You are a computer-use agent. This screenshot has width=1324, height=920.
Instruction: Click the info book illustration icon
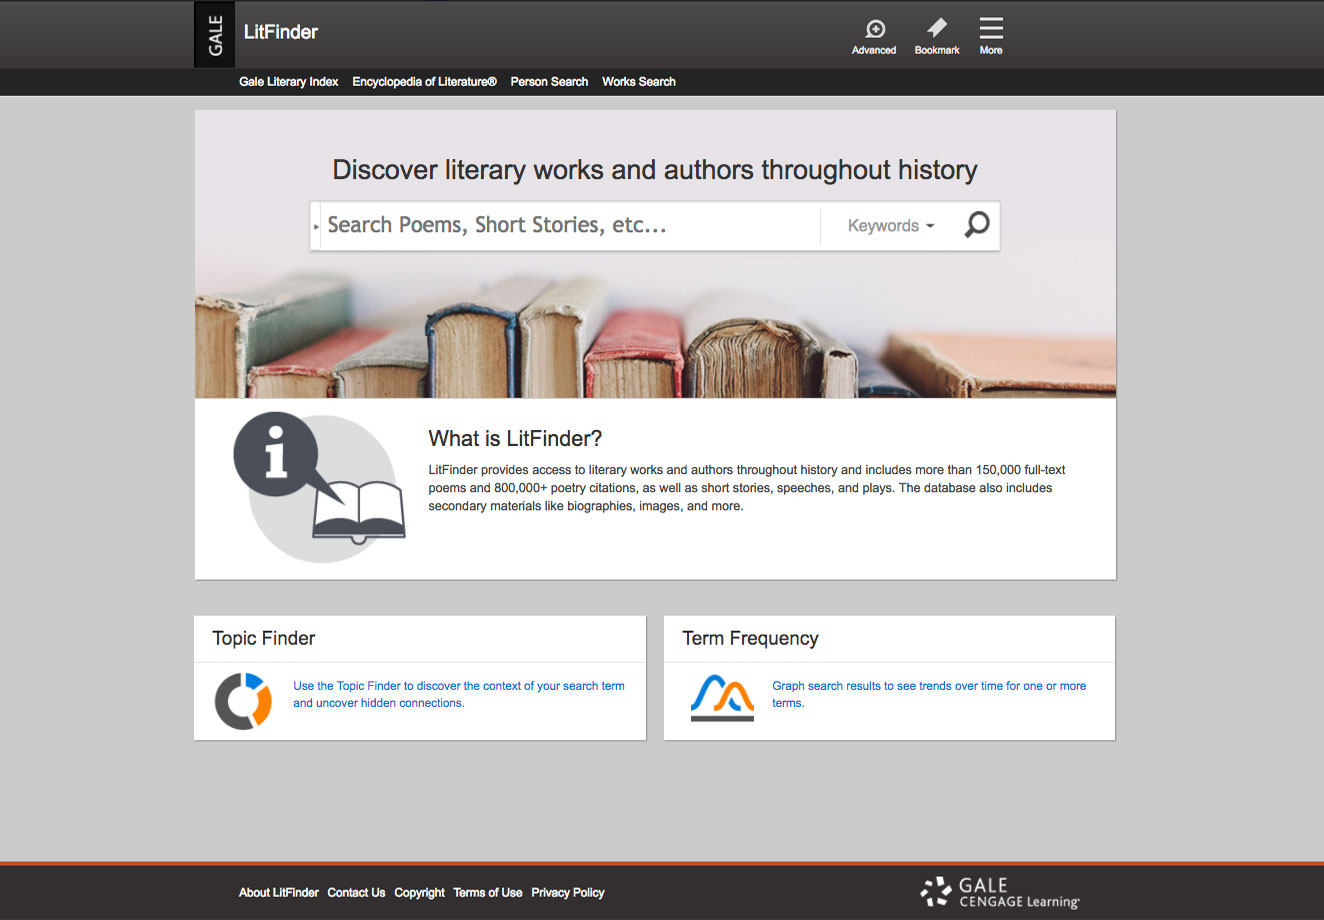tap(320, 487)
